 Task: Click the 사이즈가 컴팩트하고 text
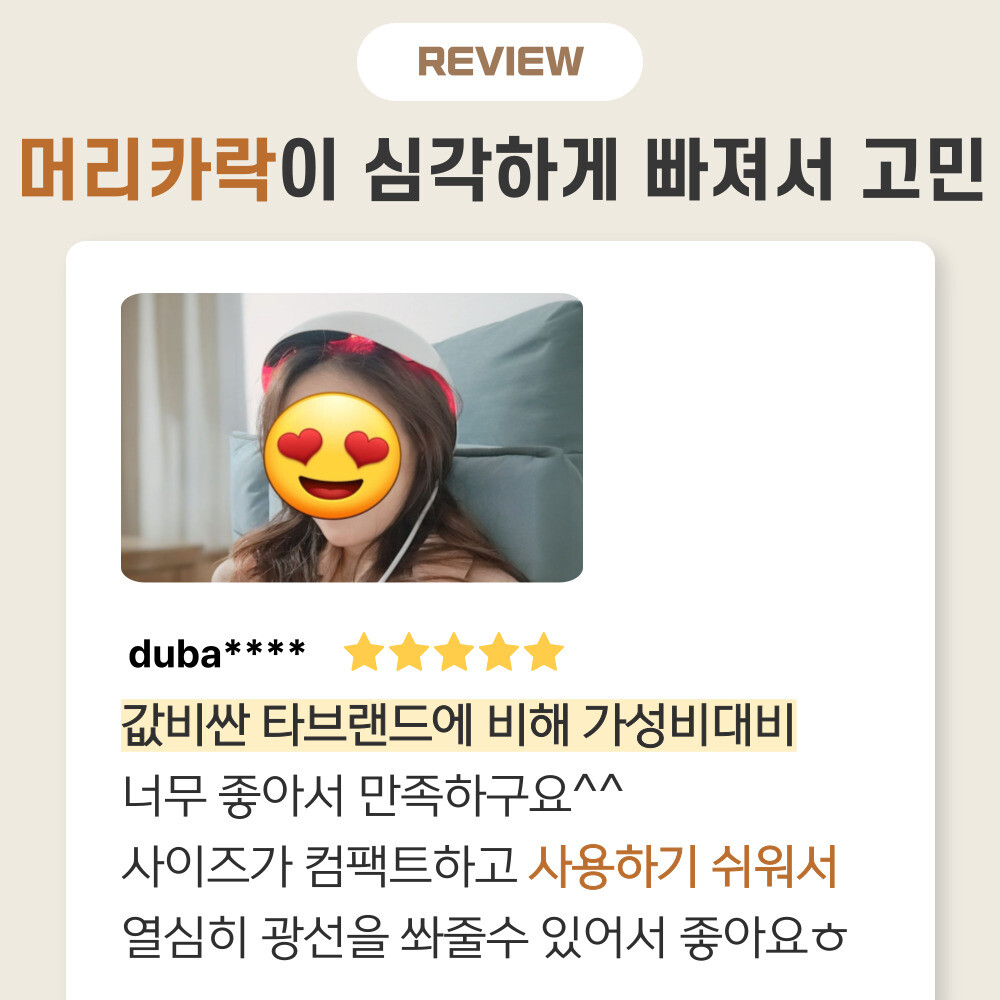tap(319, 866)
